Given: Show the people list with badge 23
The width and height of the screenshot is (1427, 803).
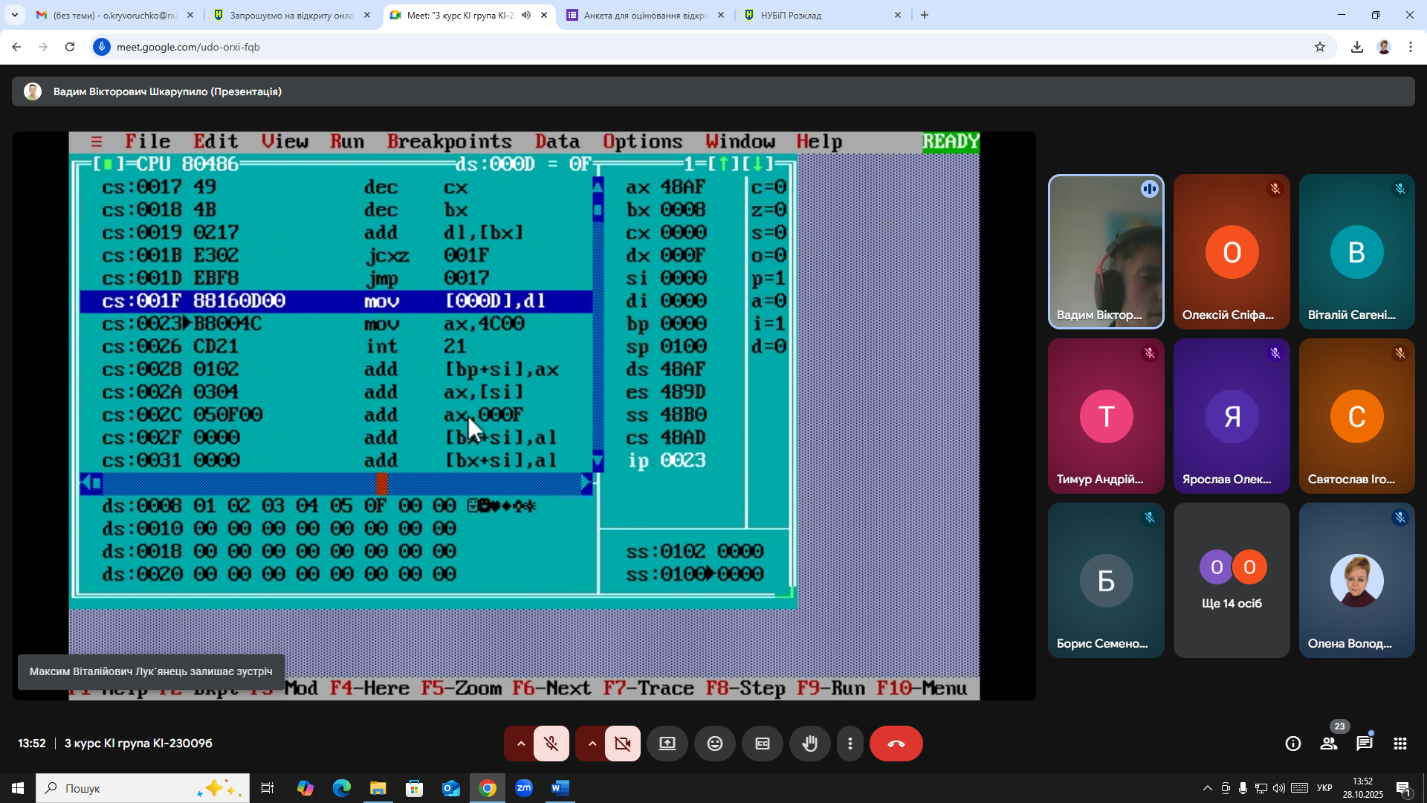Looking at the screenshot, I should (x=1329, y=743).
